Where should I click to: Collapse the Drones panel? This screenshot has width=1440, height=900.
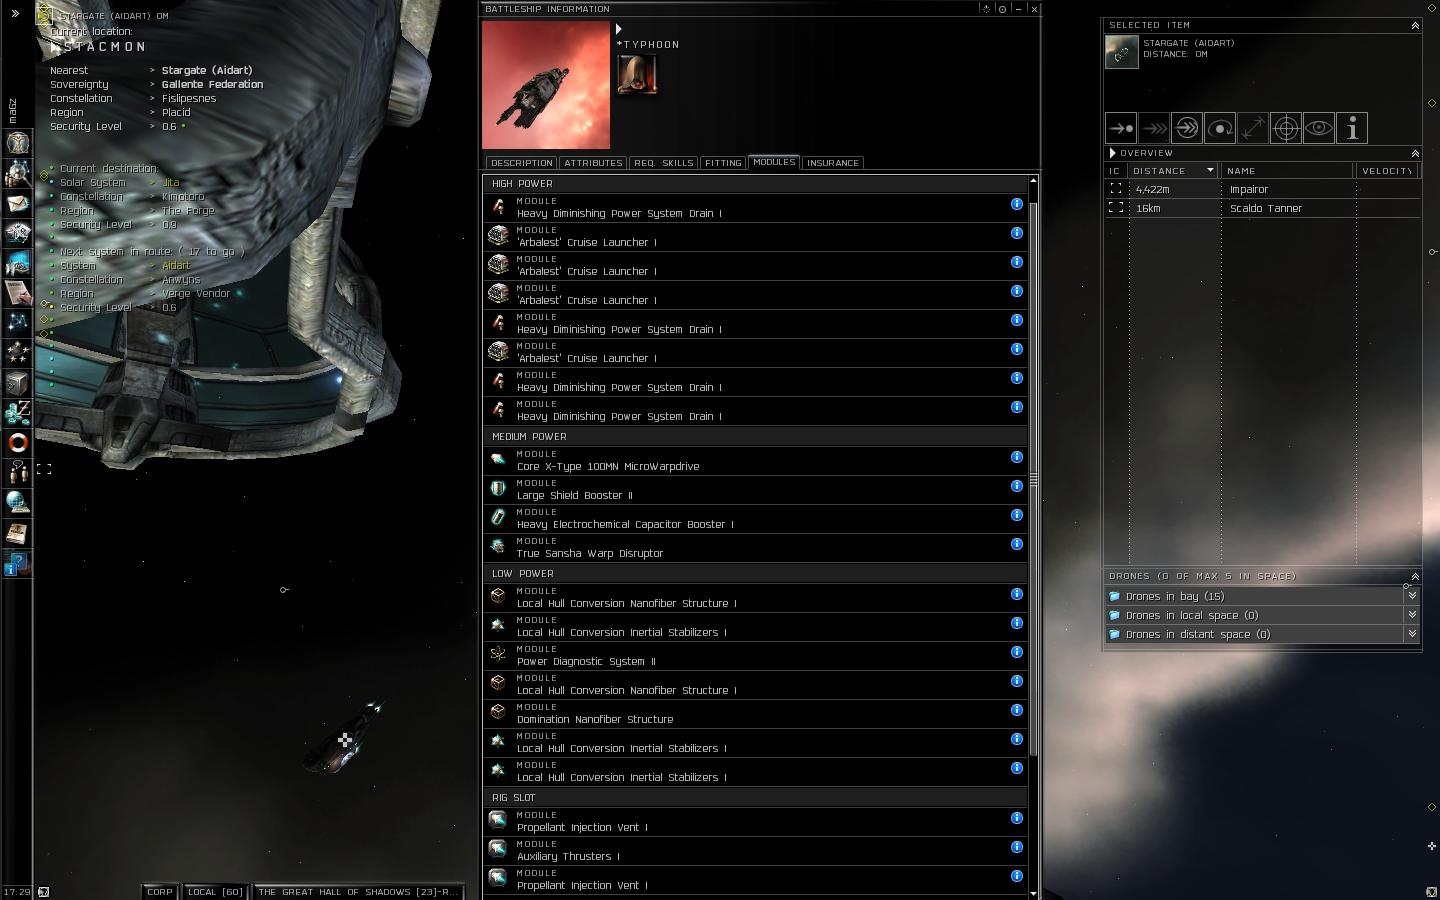click(x=1415, y=576)
